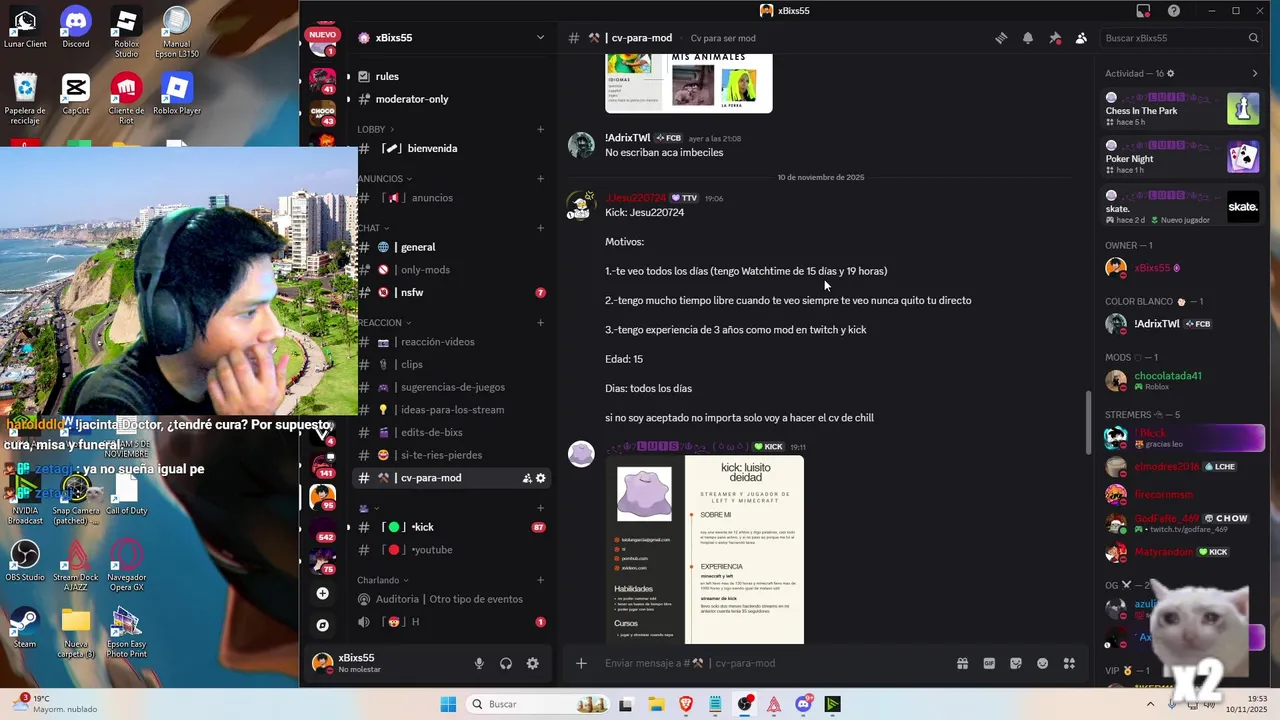Show pinned messages via pin icon

click(1054, 38)
